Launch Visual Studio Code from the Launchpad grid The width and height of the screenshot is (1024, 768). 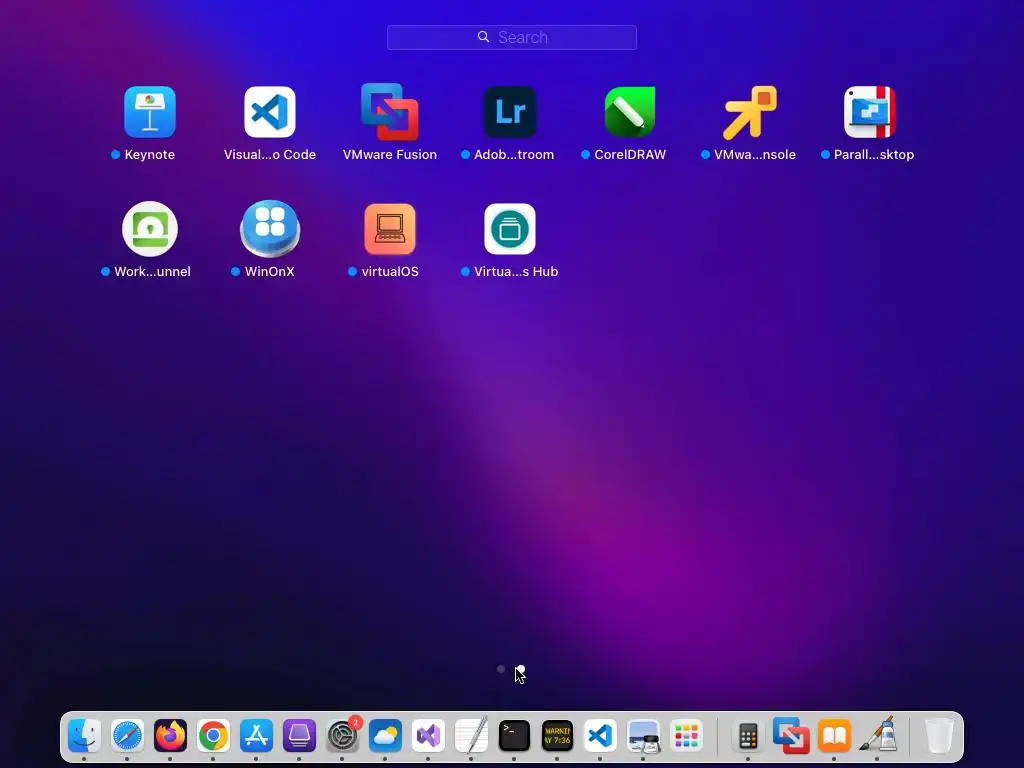[x=270, y=112]
